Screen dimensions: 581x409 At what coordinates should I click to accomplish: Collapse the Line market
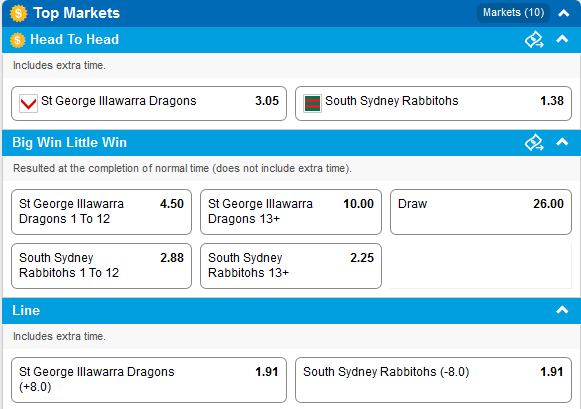point(562,310)
